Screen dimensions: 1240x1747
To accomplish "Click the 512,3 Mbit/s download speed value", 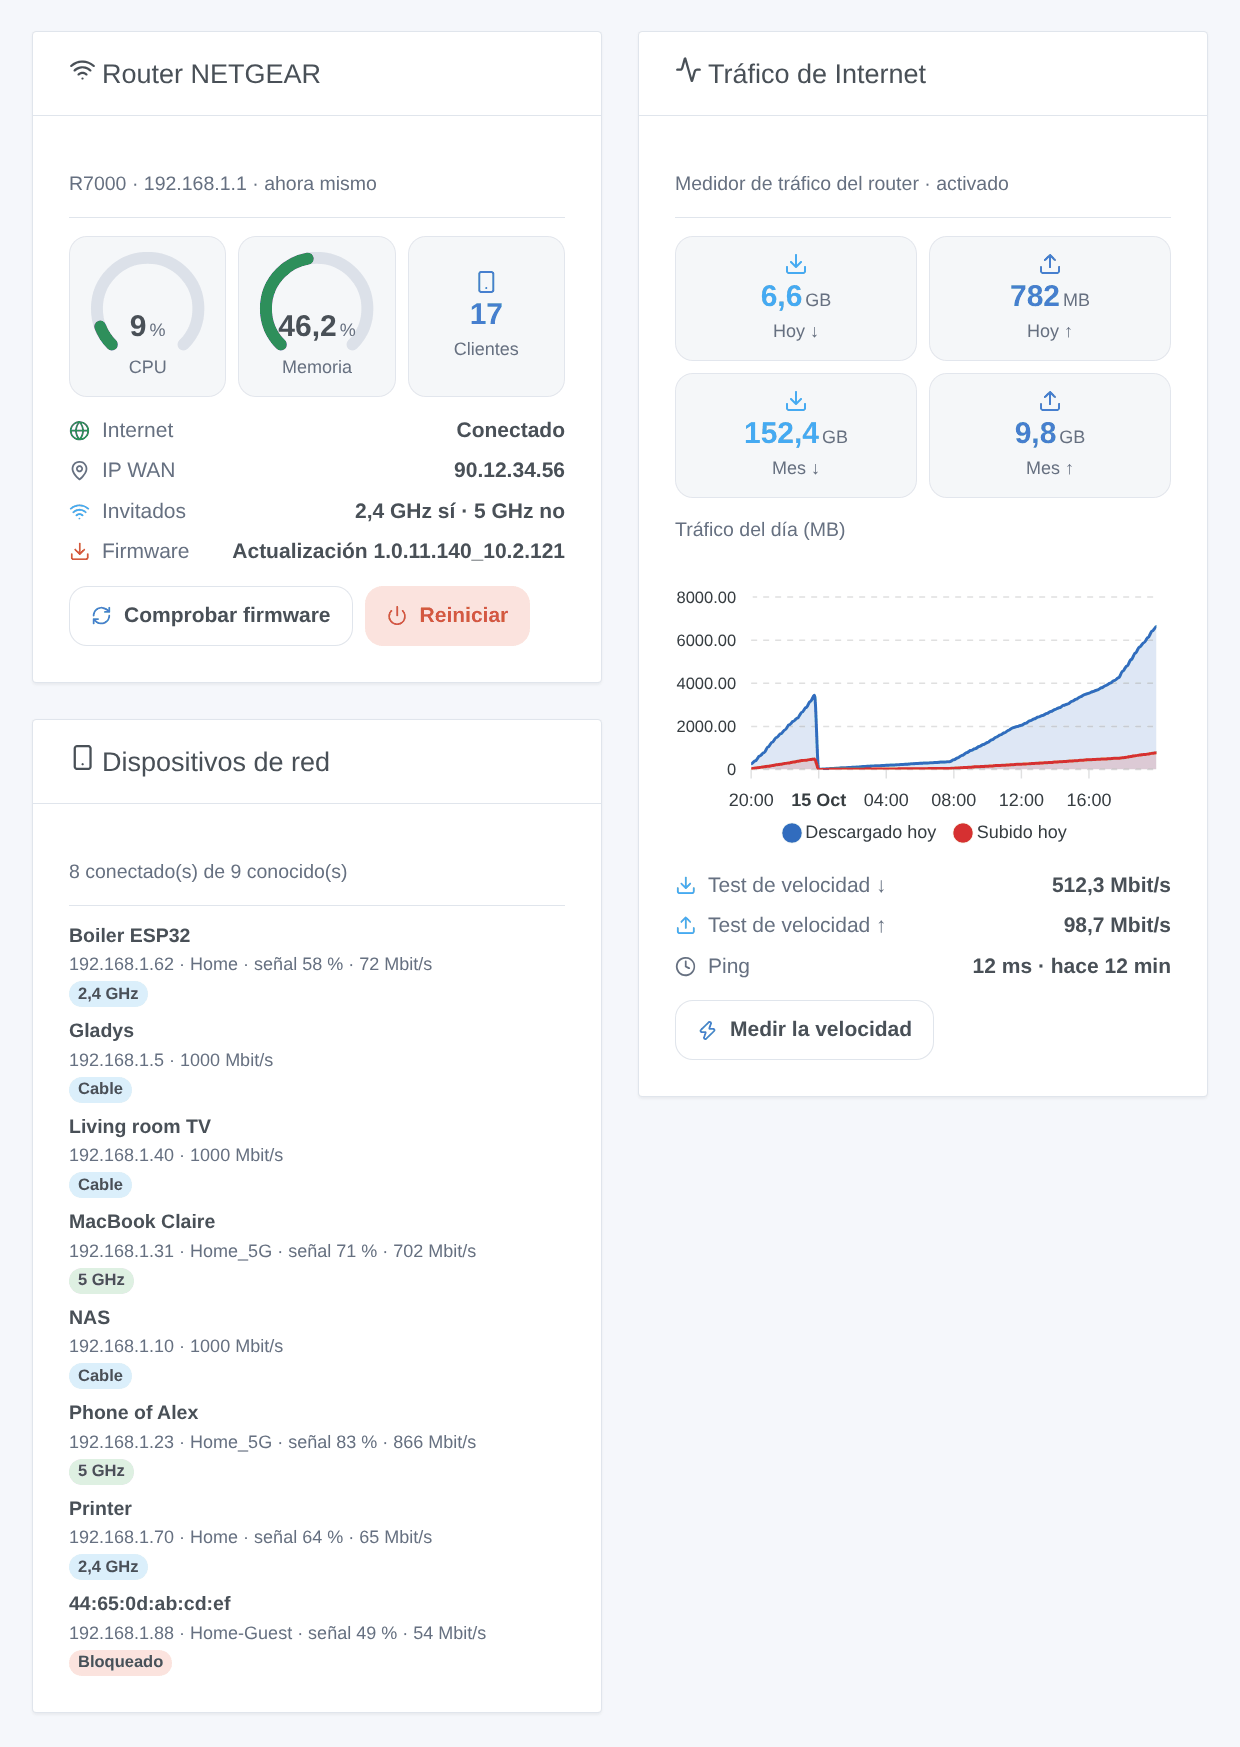I will (x=1111, y=886).
